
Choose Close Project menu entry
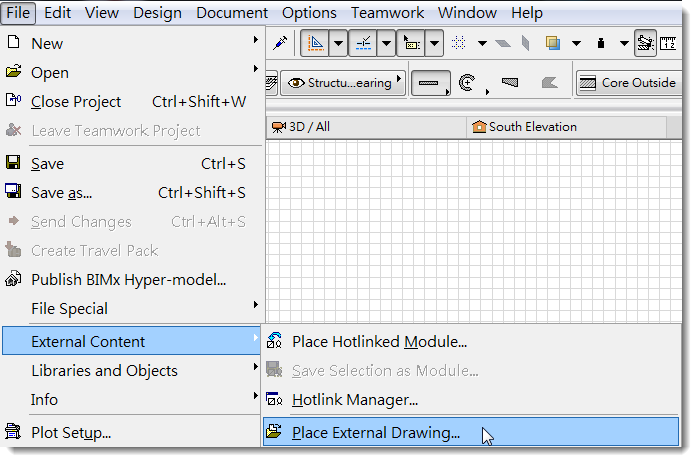(x=132, y=101)
